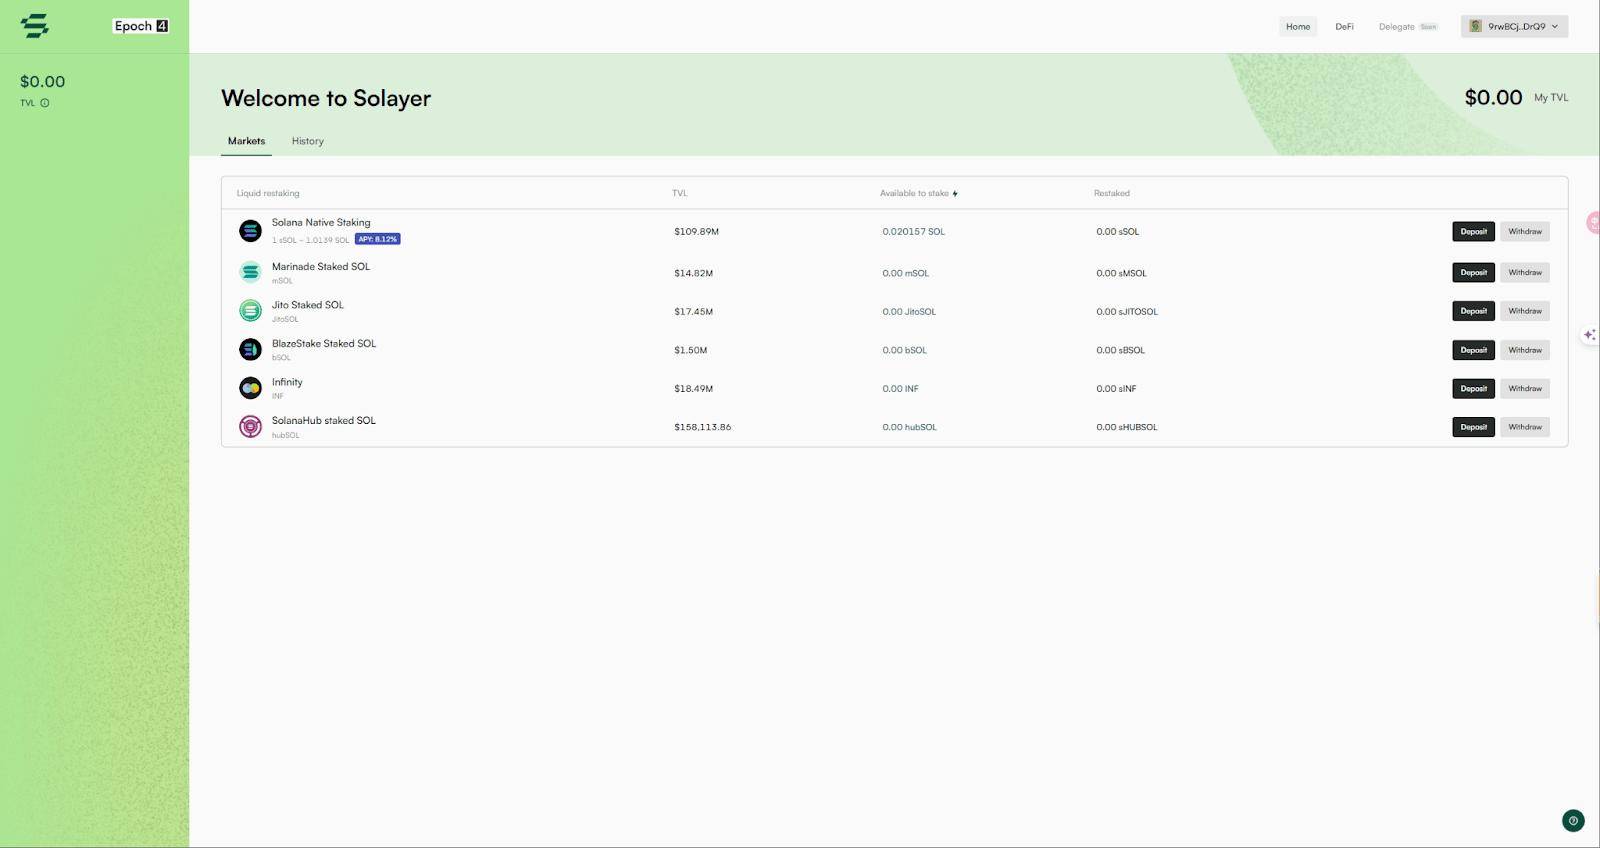Click the BlazeStake Staked SOL token icon

(x=250, y=349)
